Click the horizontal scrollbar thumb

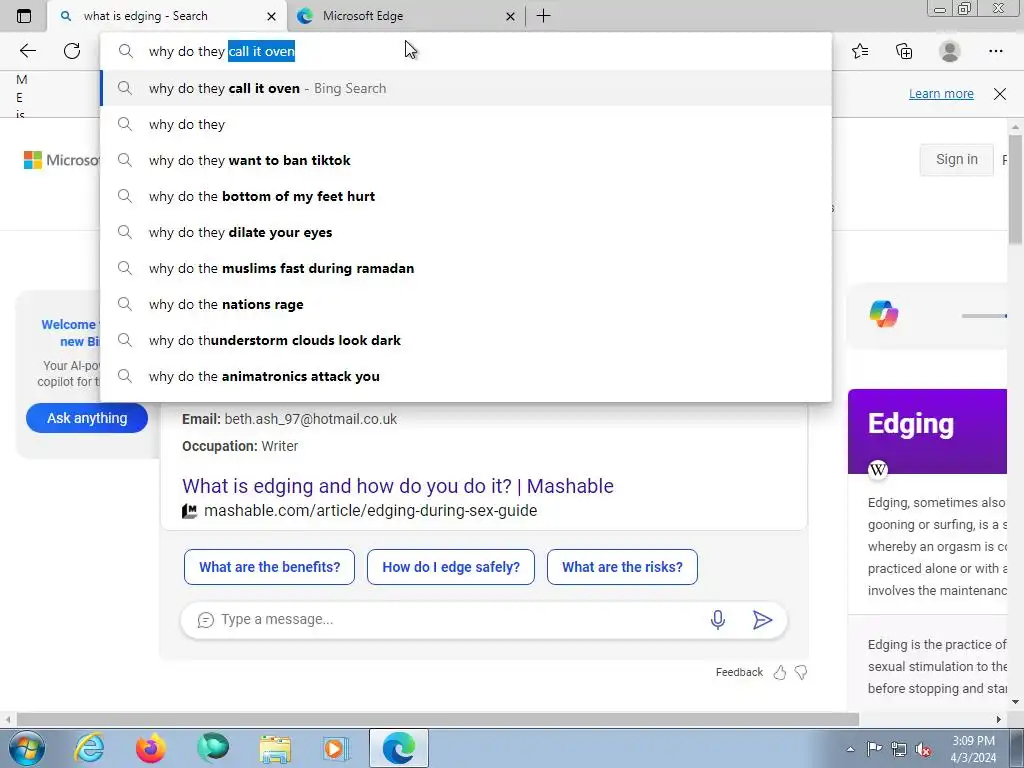(x=438, y=719)
